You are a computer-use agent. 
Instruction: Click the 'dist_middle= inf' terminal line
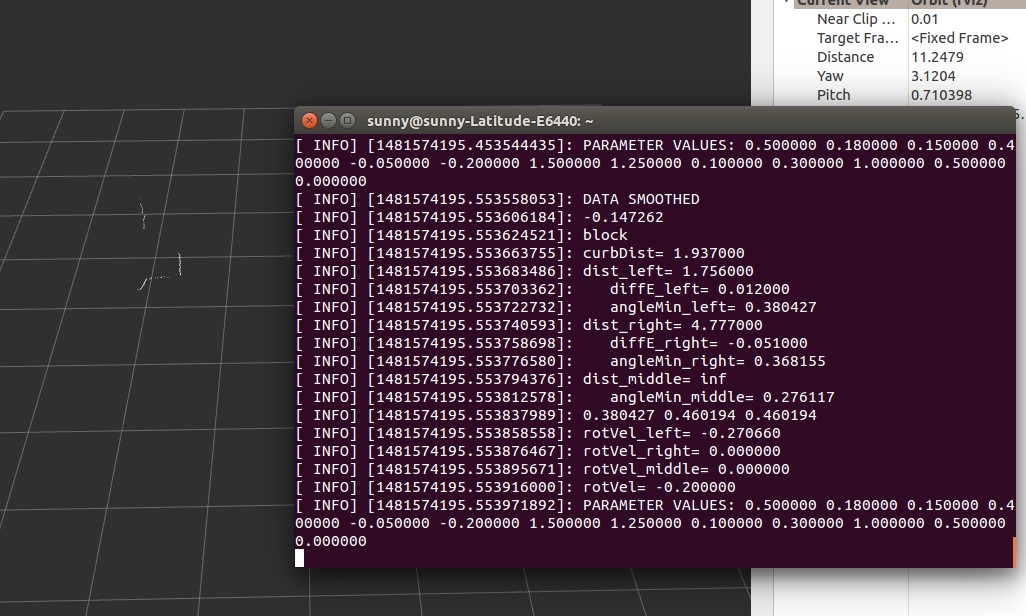click(x=654, y=379)
